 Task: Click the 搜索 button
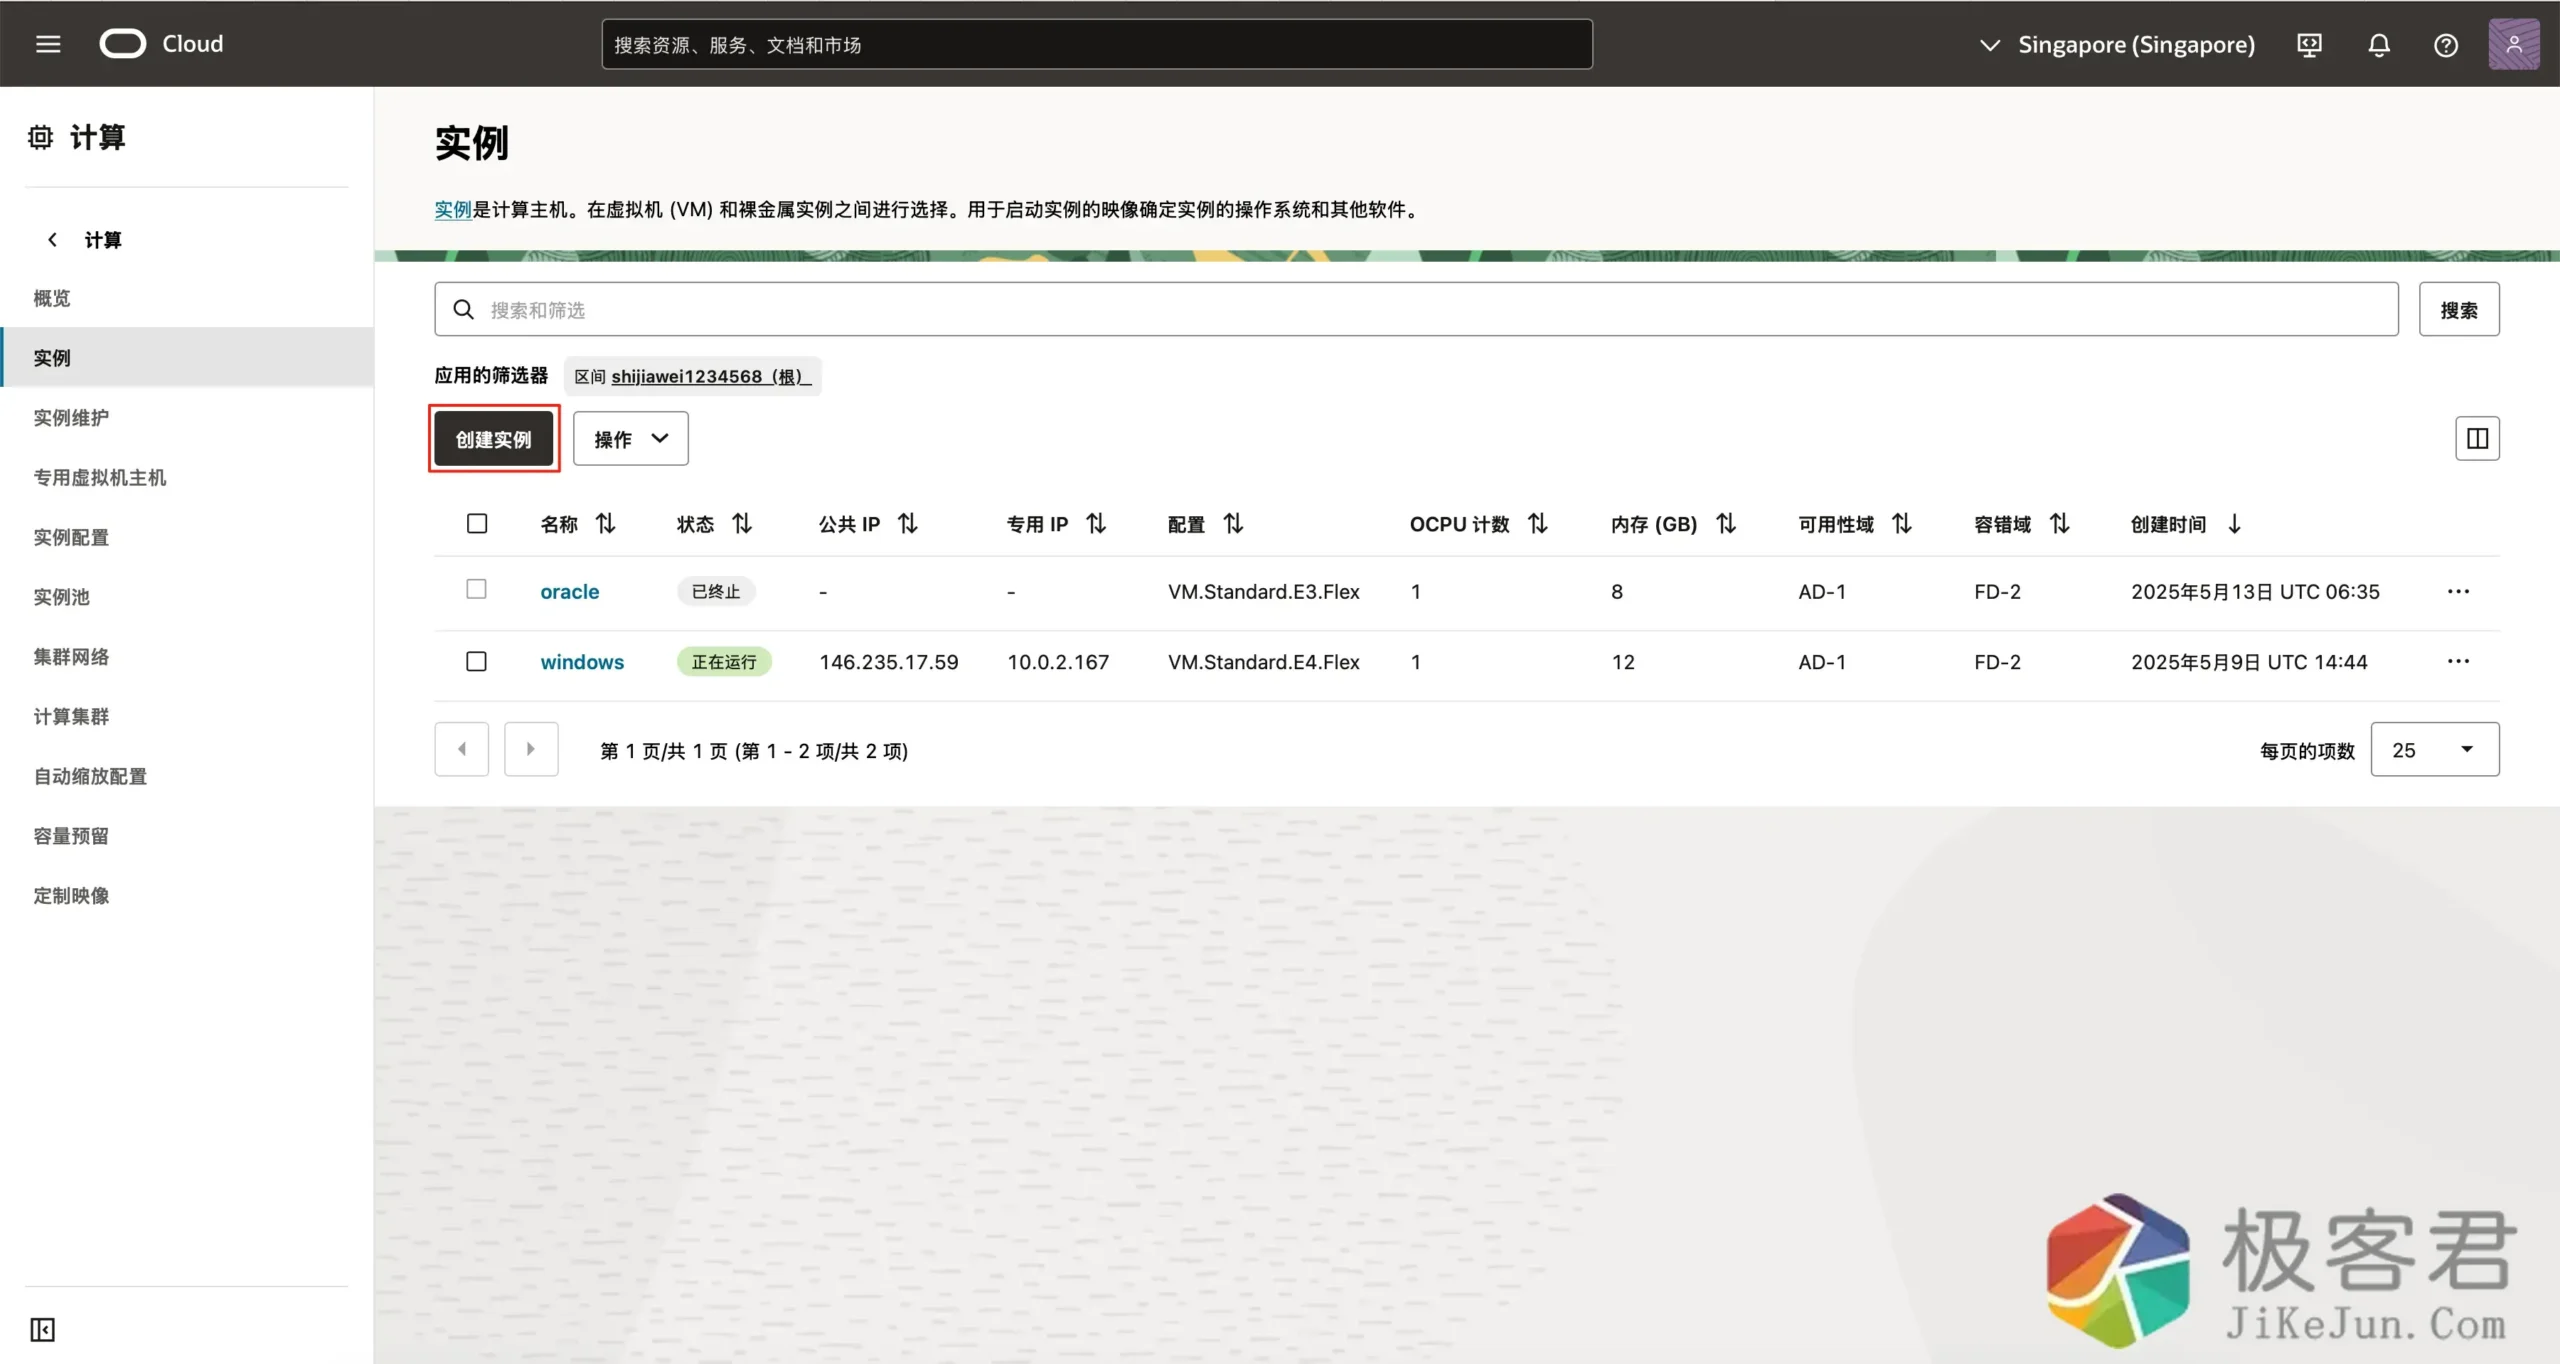(x=2459, y=309)
